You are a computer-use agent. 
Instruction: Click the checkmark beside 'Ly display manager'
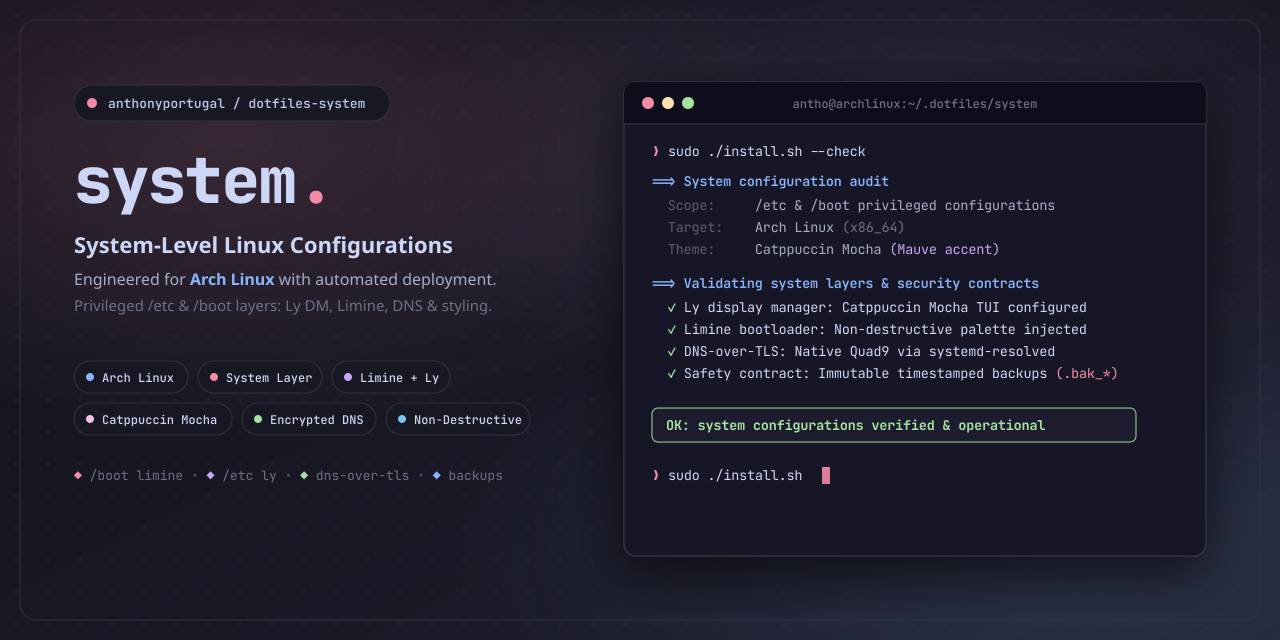point(672,308)
